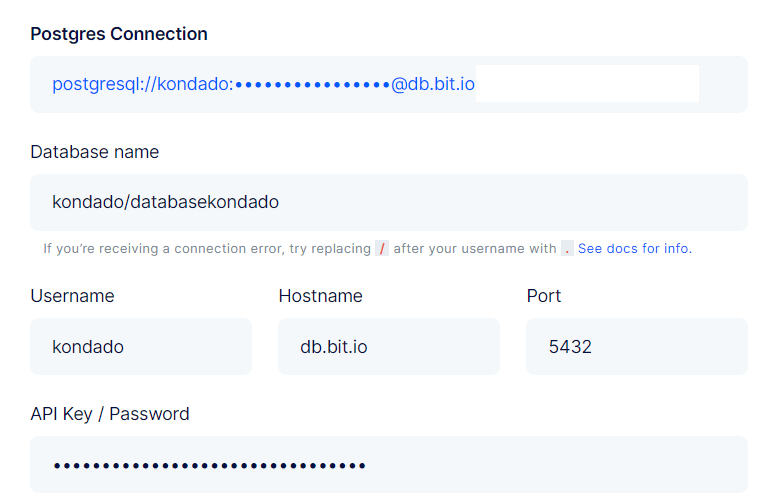Click the slash code chip in hint
Image resolution: width=778 pixels, height=501 pixels.
tap(381, 248)
